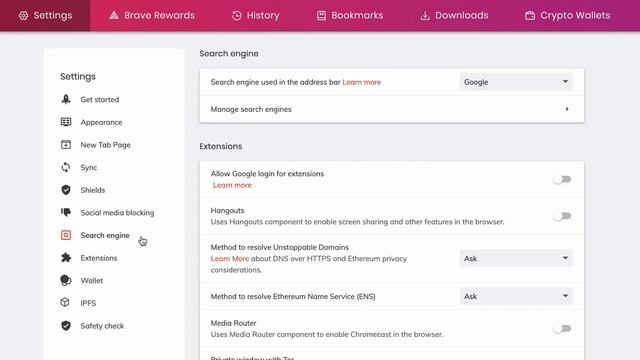
Task: Open the Settings tab
Action: tap(45, 16)
